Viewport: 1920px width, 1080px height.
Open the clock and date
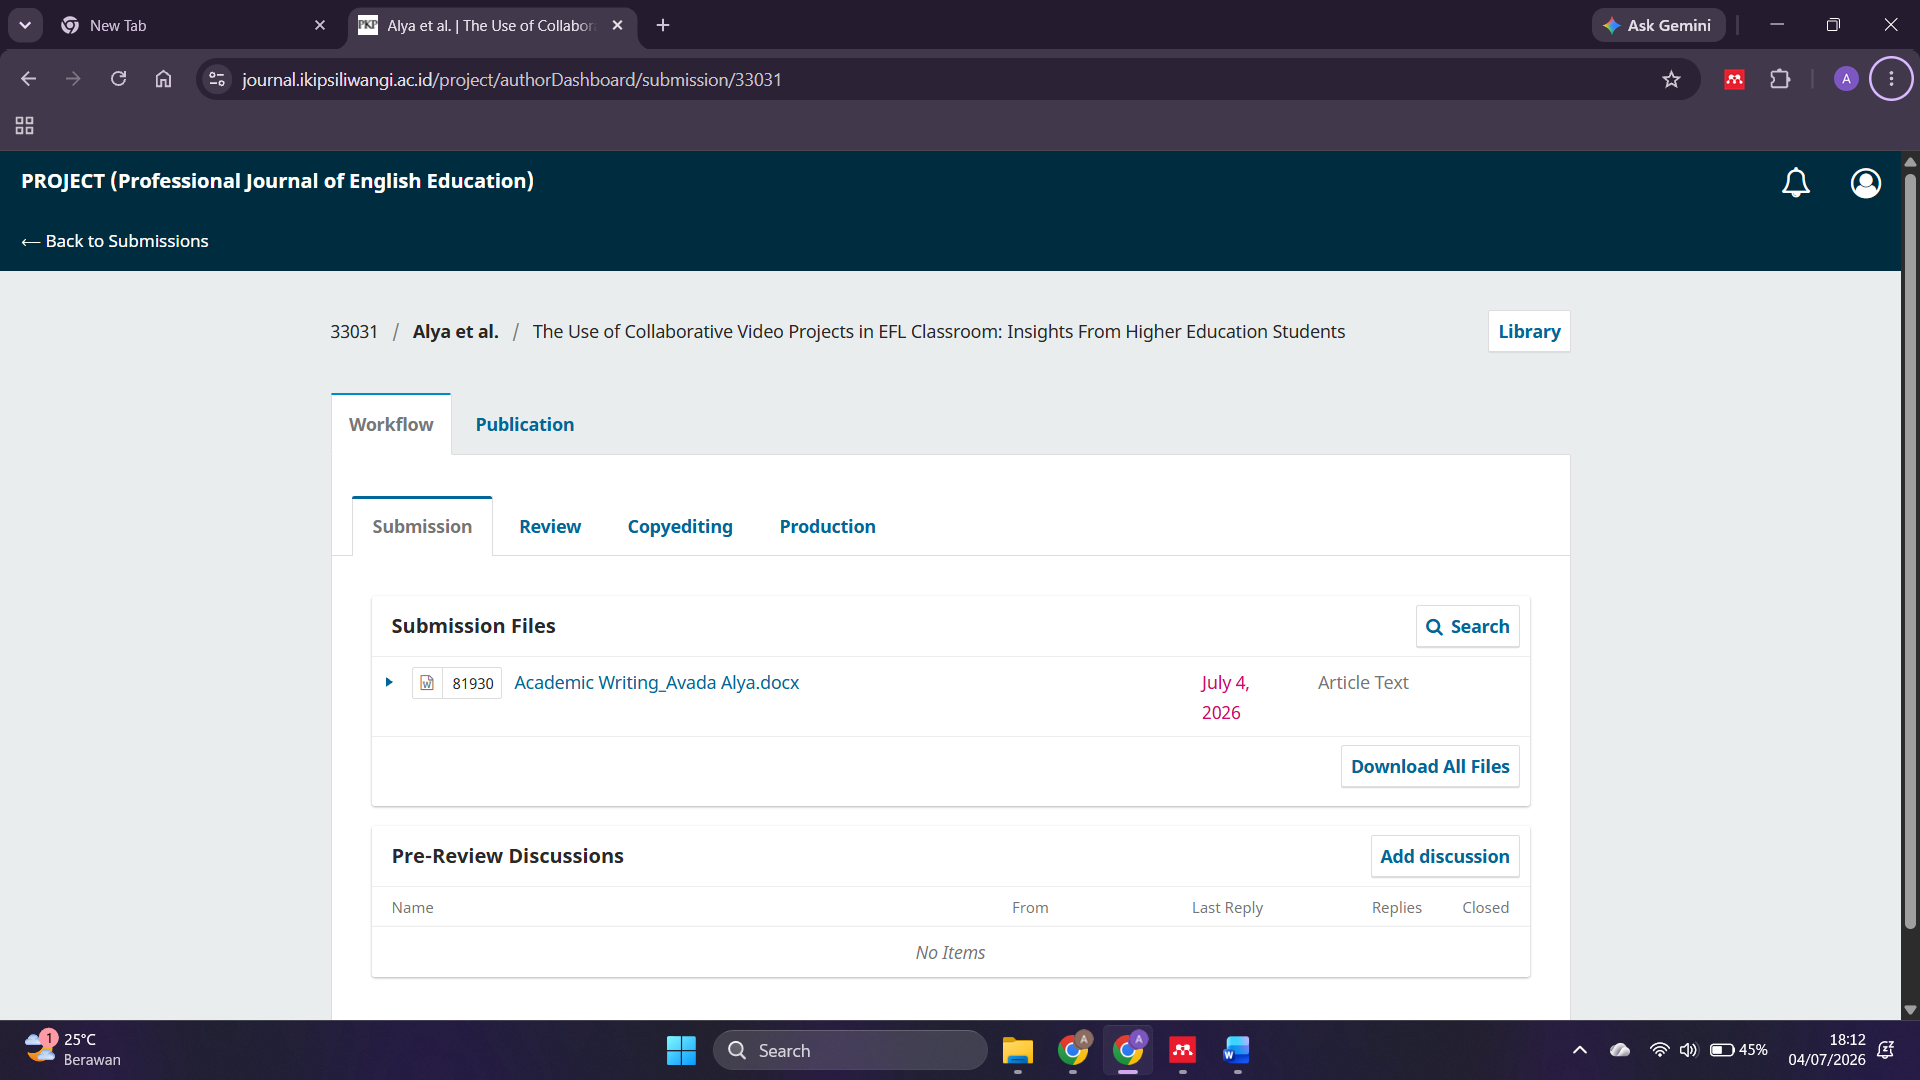pyautogui.click(x=1827, y=1050)
